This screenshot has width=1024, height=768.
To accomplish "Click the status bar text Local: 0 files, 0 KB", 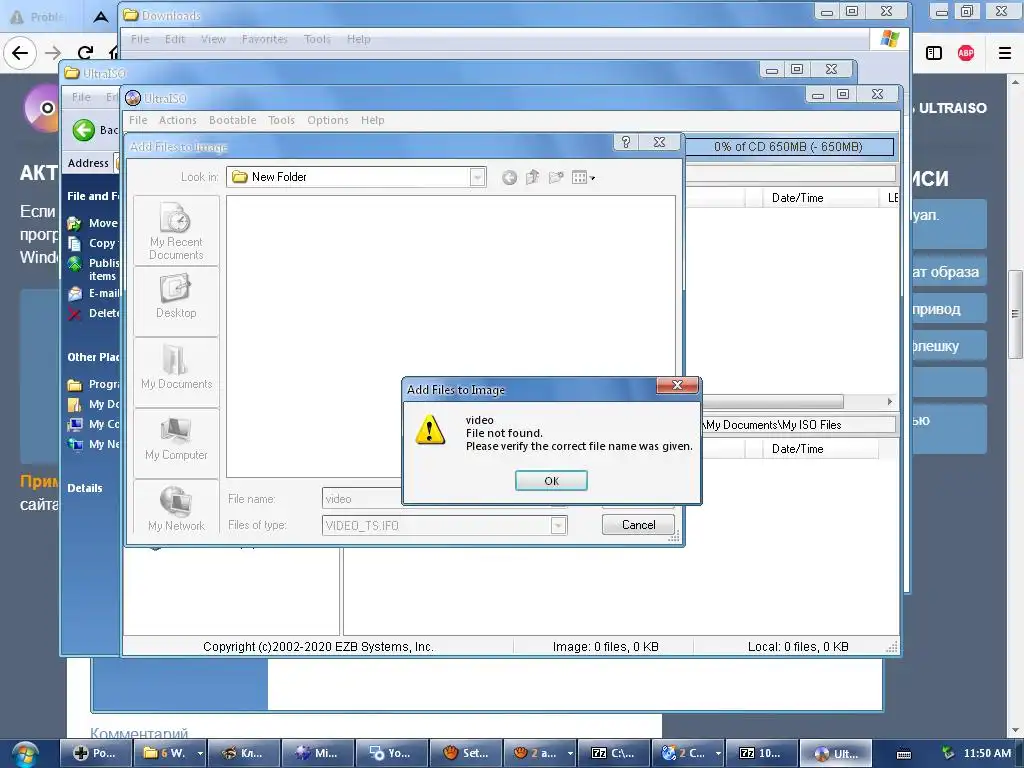I will 798,647.
